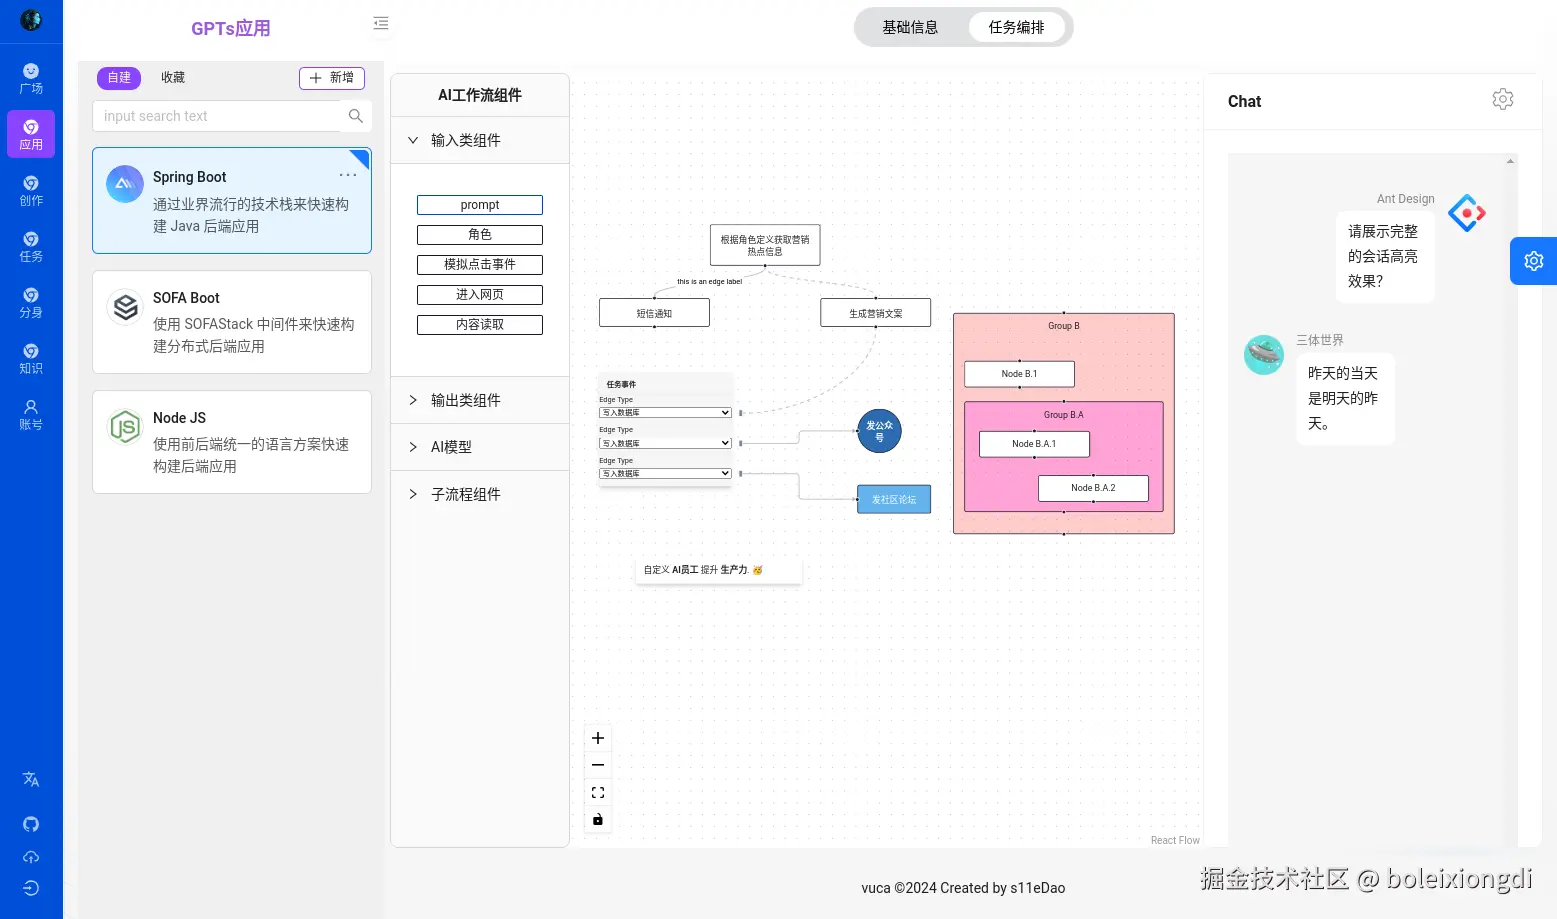Switch to the 收藏 filter
Image resolution: width=1557 pixels, height=919 pixels.
[x=173, y=78]
